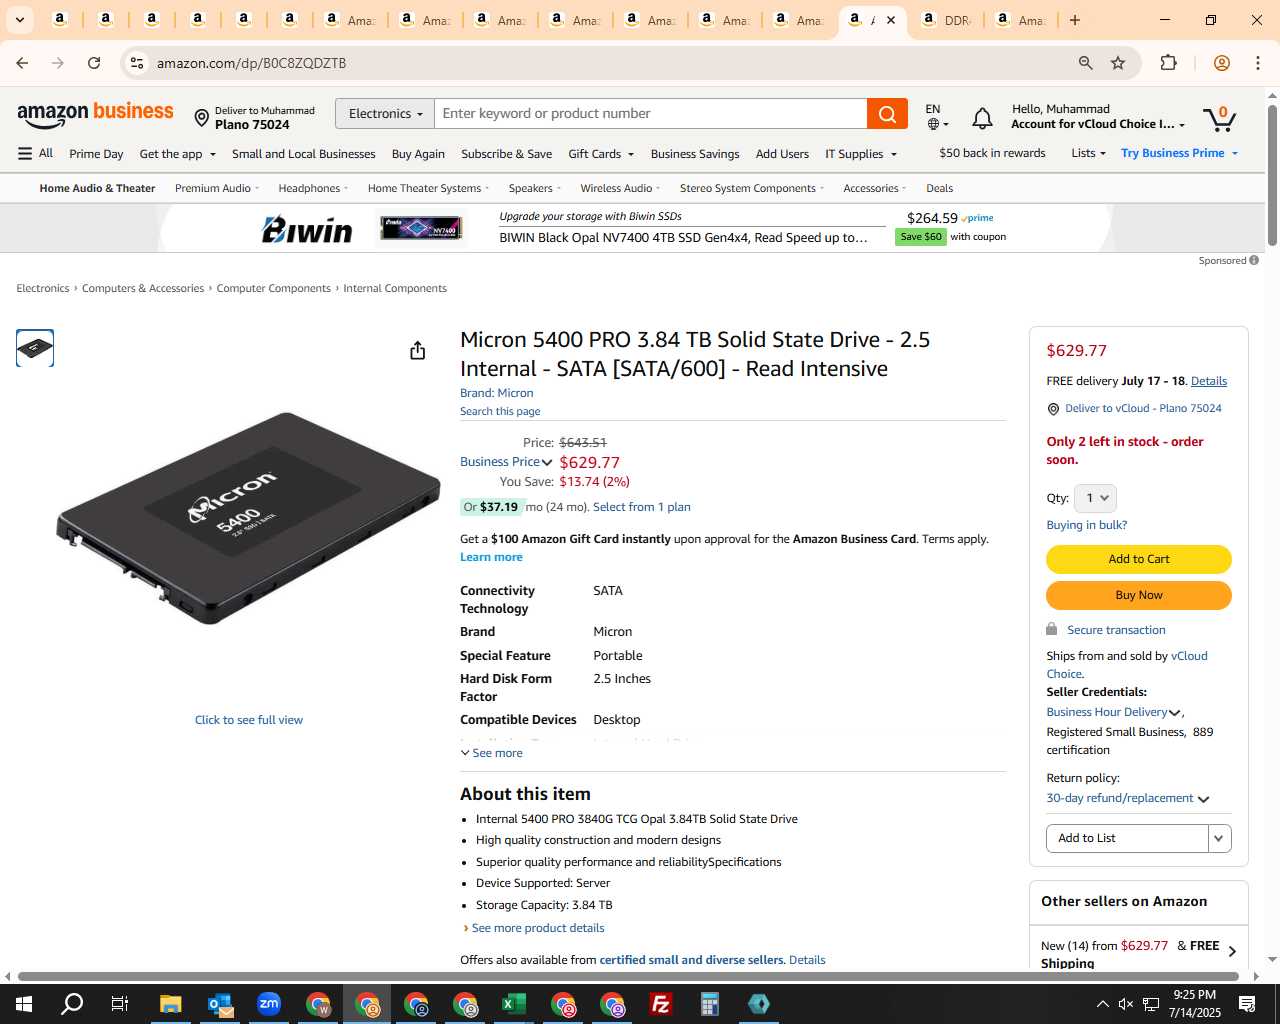The height and width of the screenshot is (1024, 1280).
Task: Open FileZilla from the taskbar
Action: click(x=661, y=1004)
